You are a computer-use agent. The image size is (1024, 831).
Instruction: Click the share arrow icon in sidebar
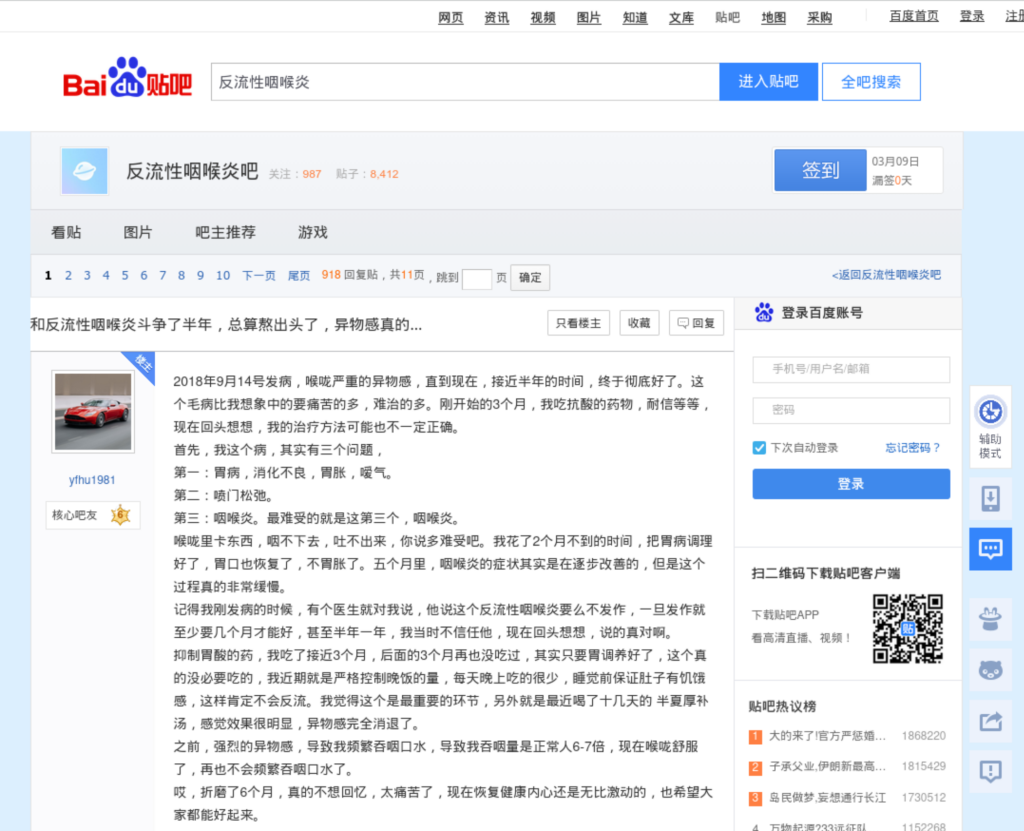point(990,721)
